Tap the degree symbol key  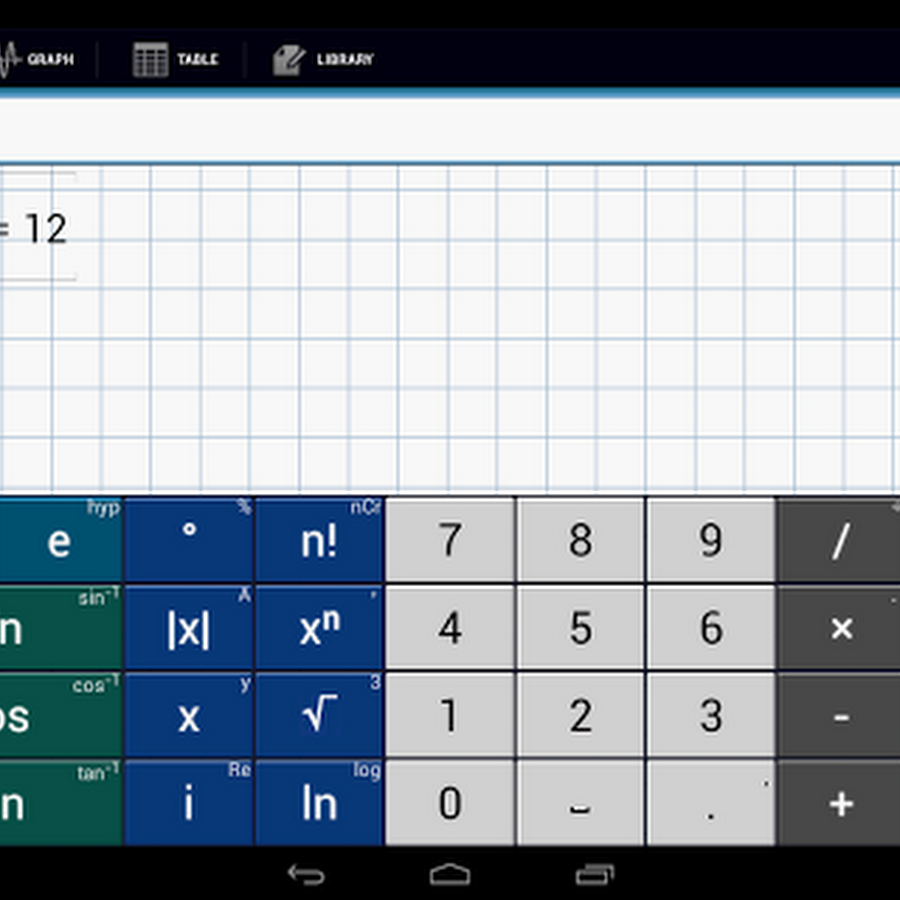pyautogui.click(x=189, y=541)
